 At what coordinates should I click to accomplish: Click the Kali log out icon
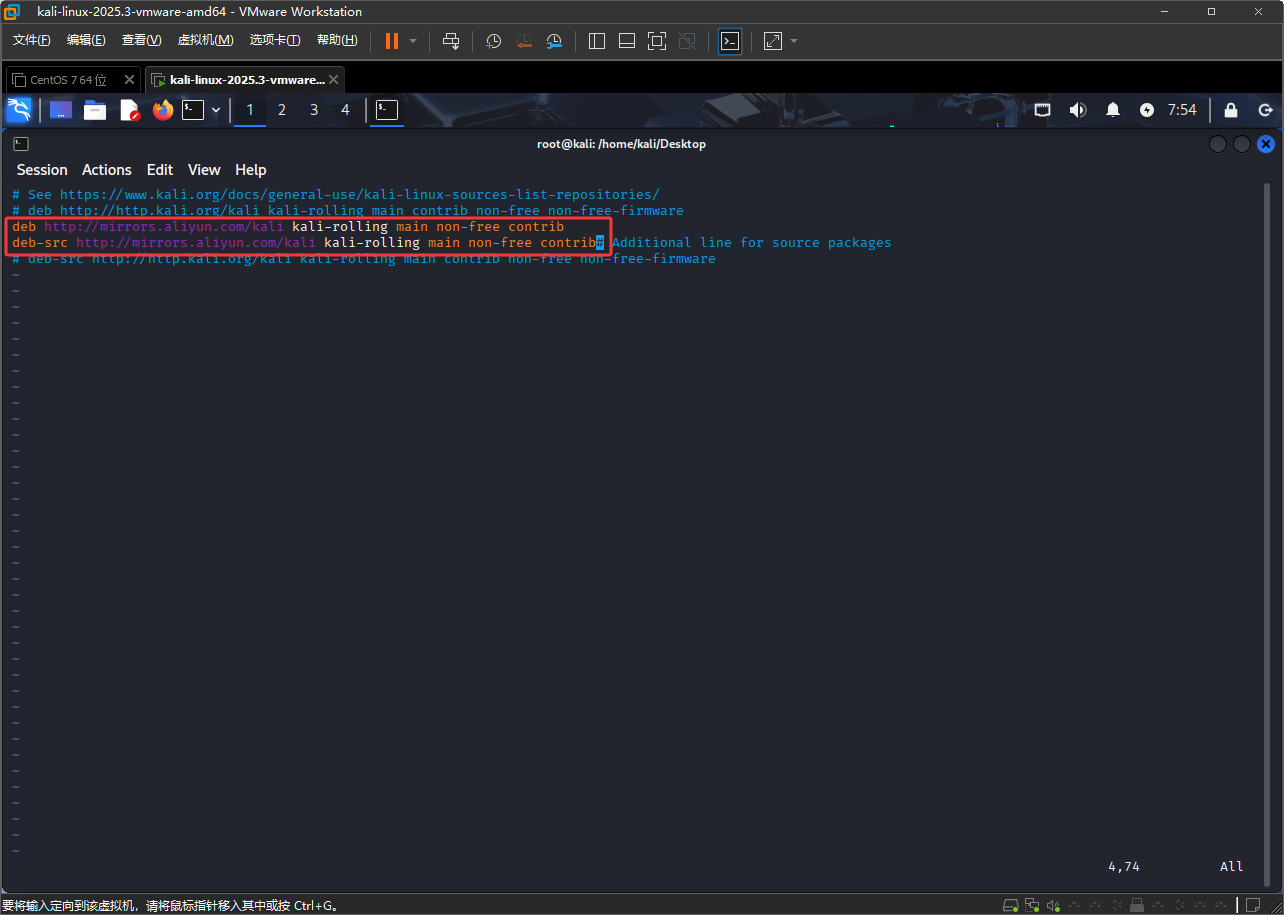coord(1265,110)
